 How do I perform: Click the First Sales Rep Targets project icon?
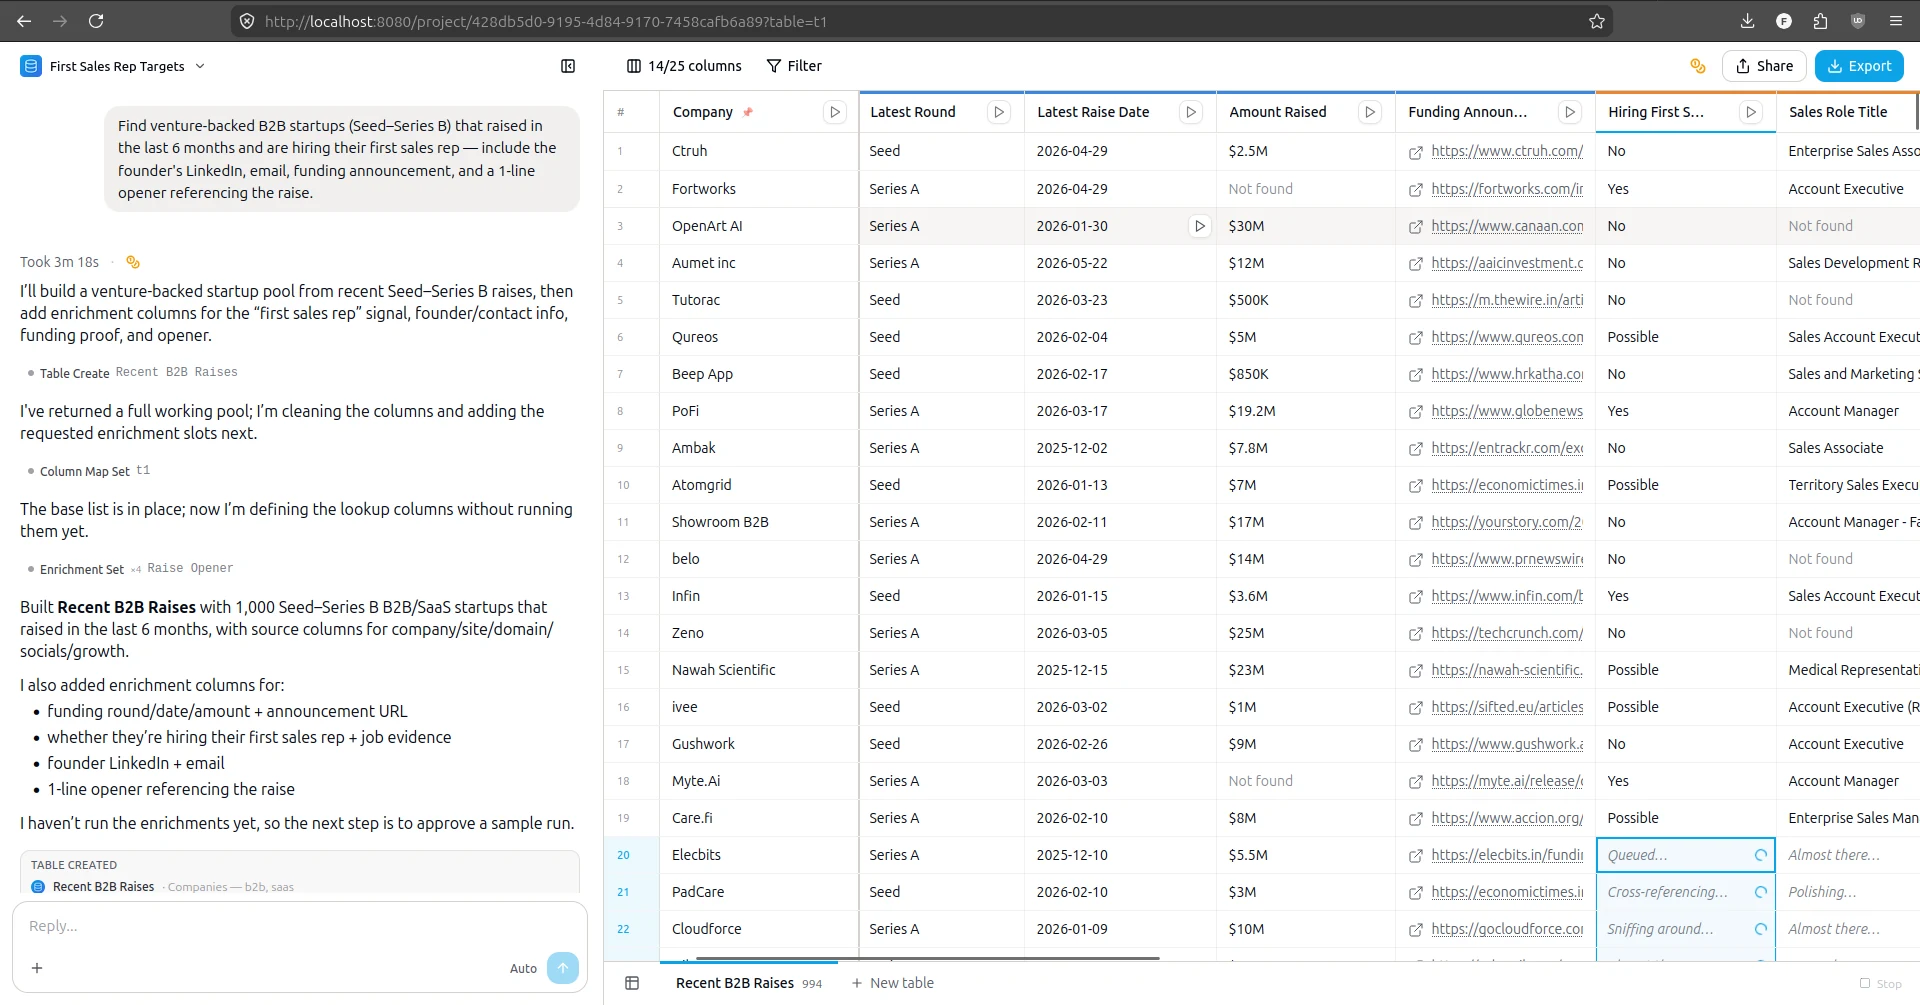pyautogui.click(x=31, y=66)
